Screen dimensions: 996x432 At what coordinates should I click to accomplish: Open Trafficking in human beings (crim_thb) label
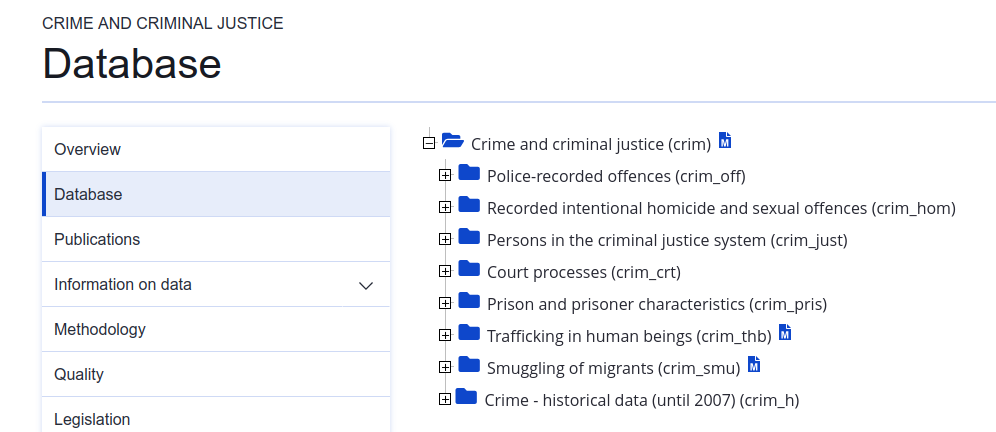629,336
